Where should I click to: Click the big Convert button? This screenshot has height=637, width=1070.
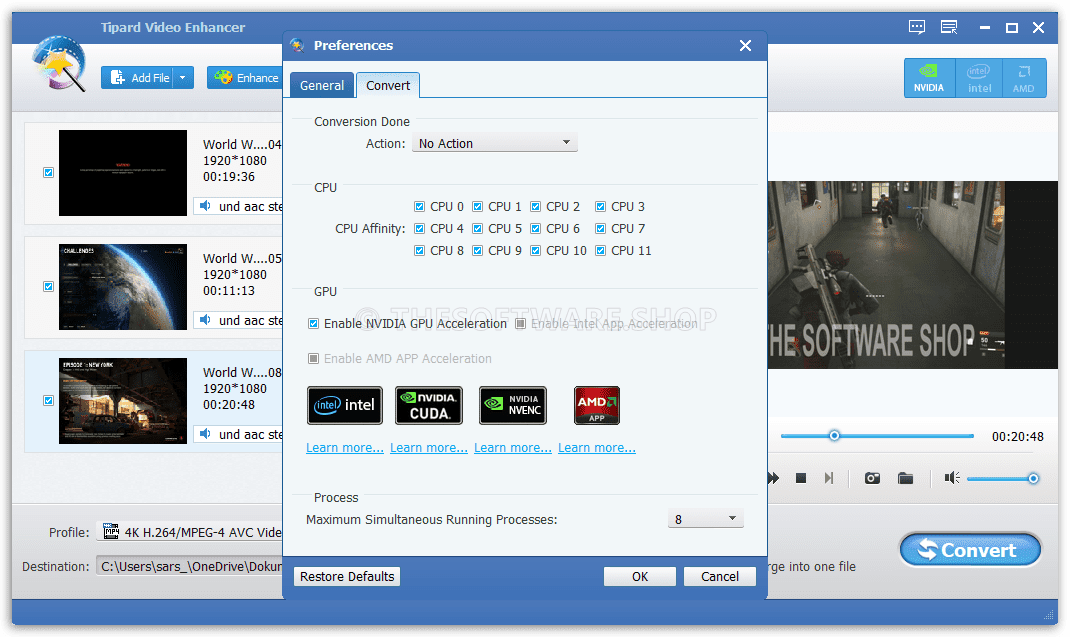click(x=970, y=550)
